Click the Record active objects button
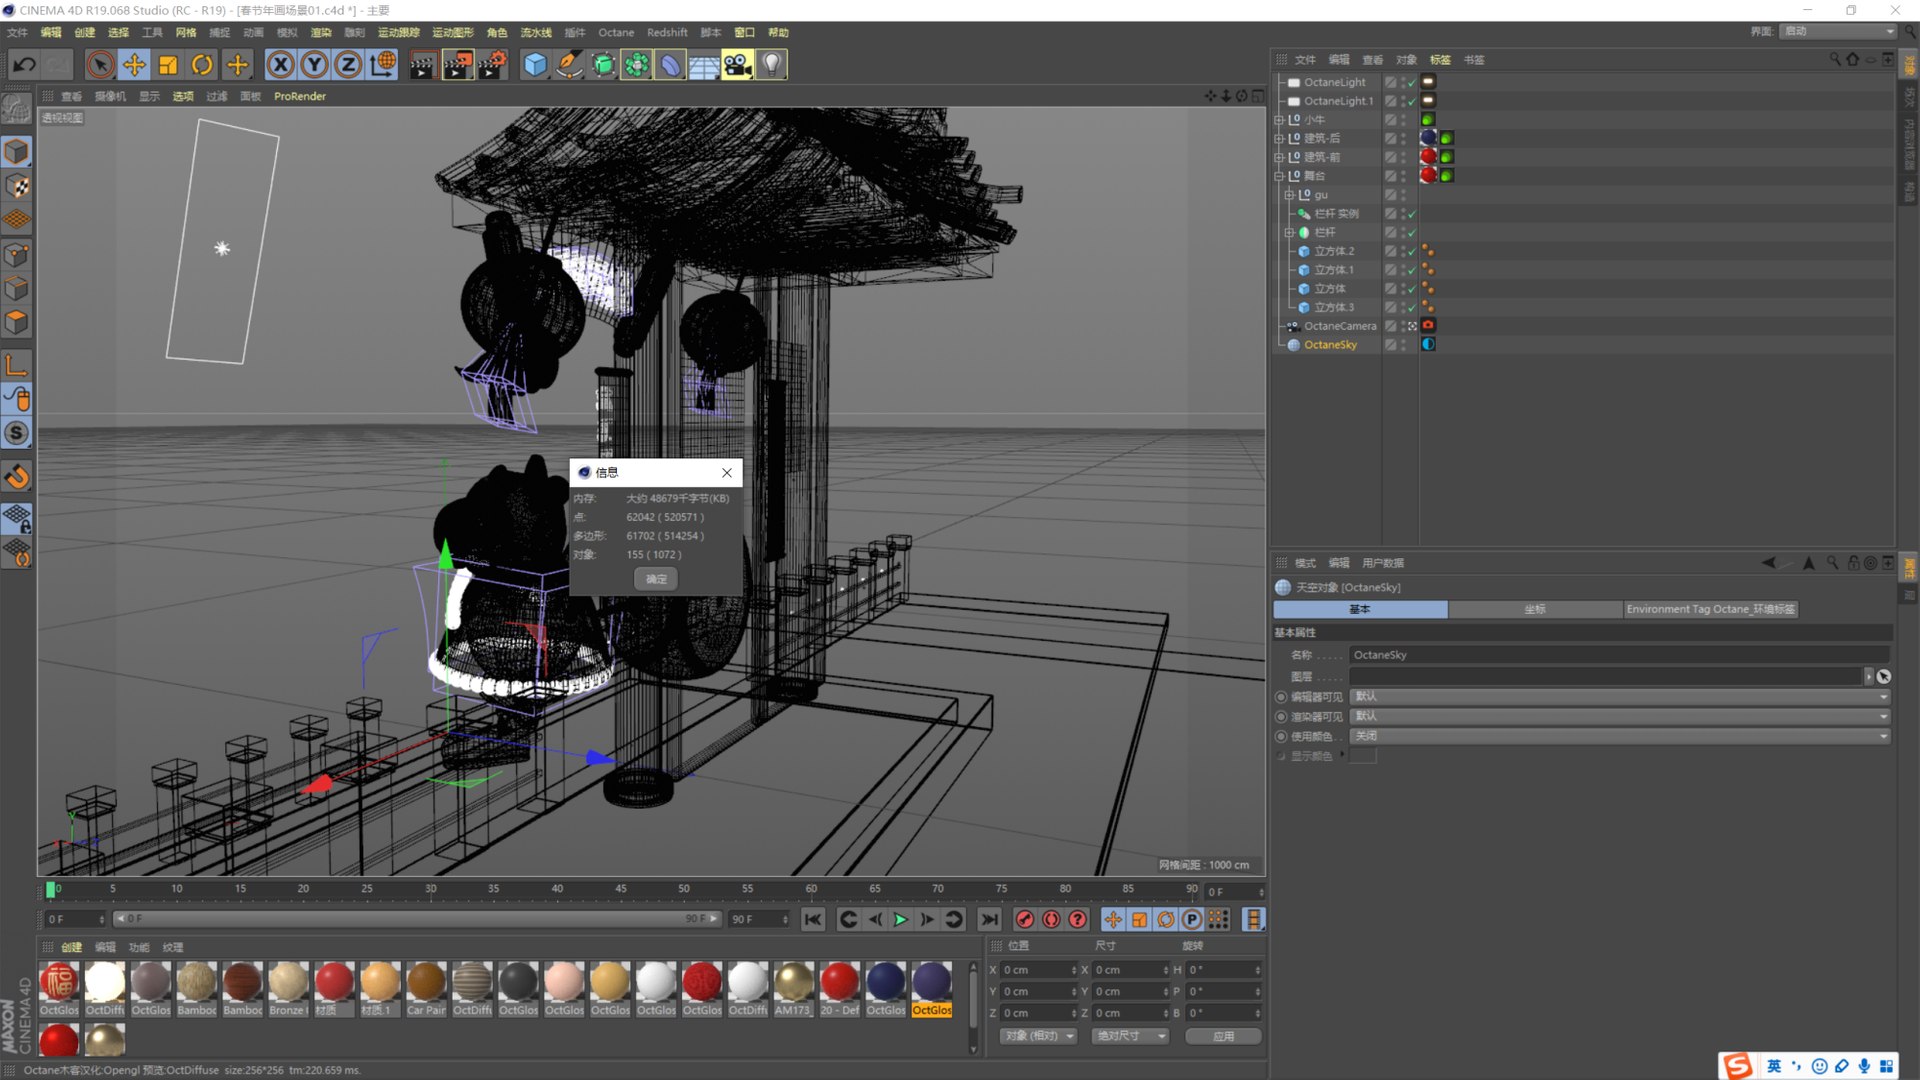 [x=1024, y=919]
